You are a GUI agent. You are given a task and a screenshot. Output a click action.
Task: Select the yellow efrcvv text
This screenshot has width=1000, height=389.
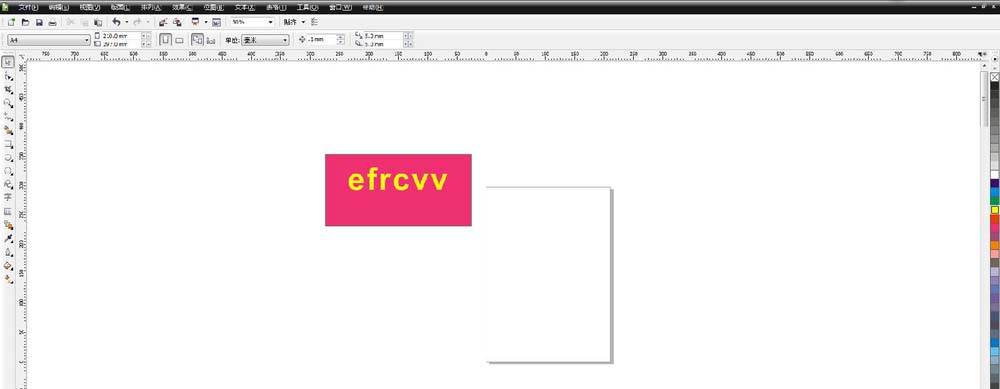tap(398, 180)
